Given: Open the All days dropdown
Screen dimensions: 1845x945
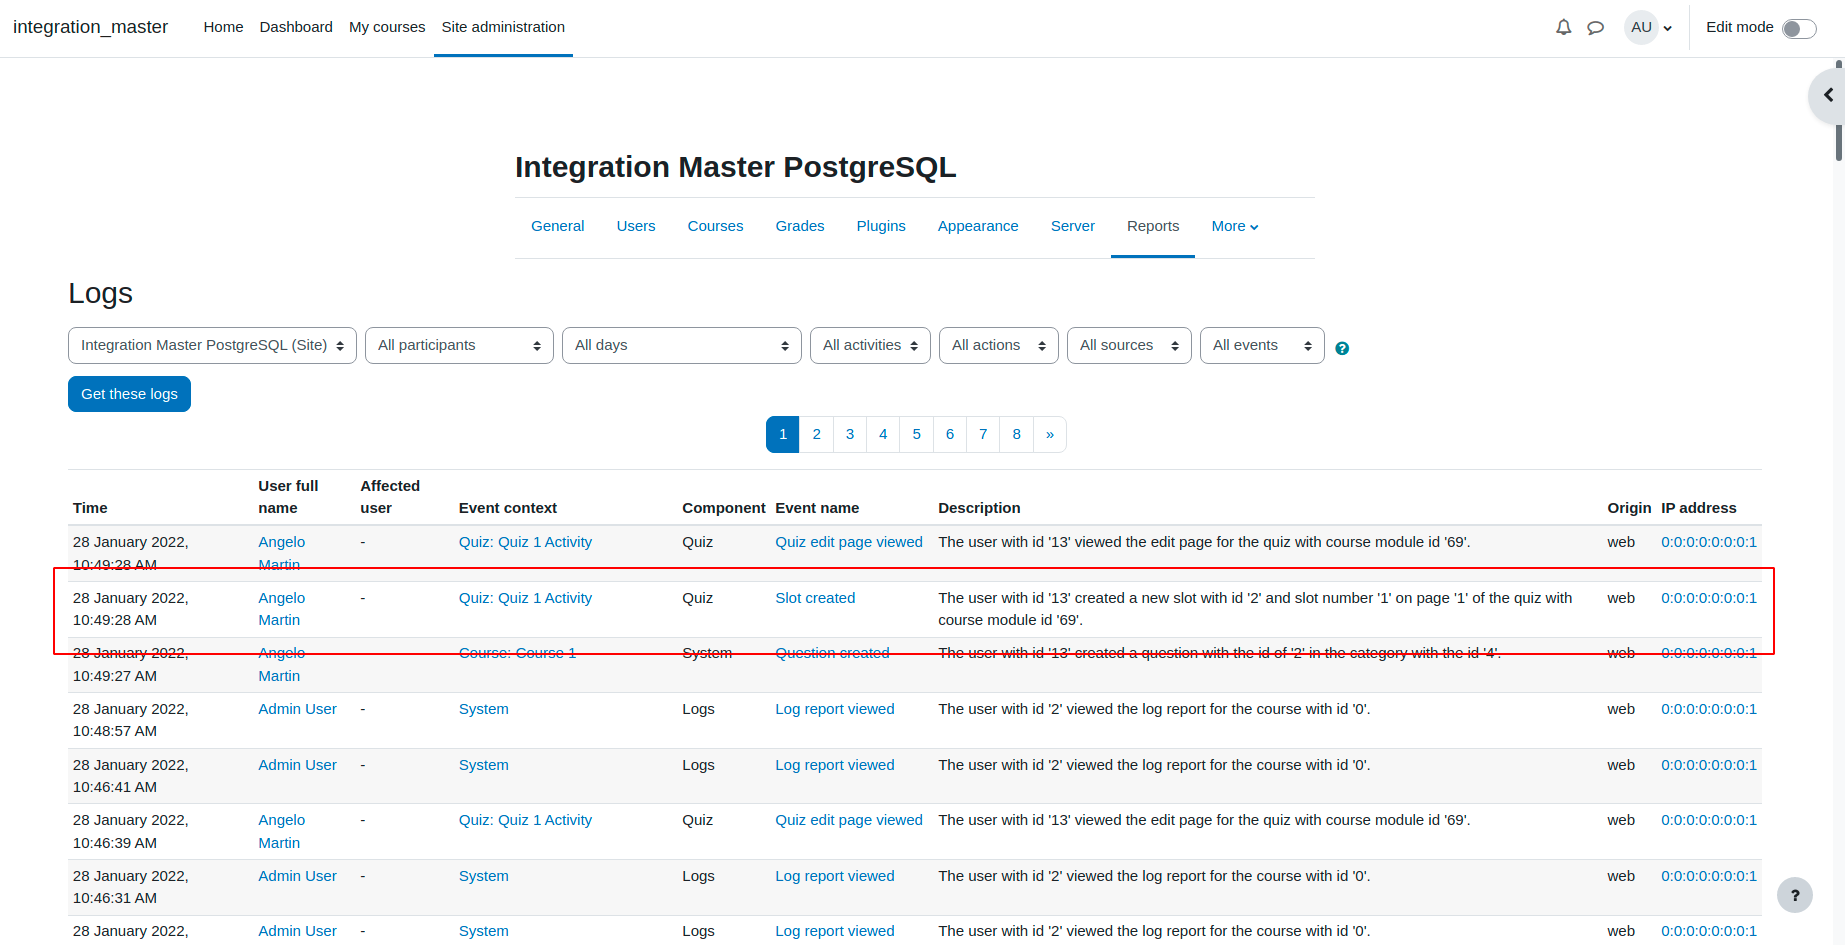Looking at the screenshot, I should (682, 345).
